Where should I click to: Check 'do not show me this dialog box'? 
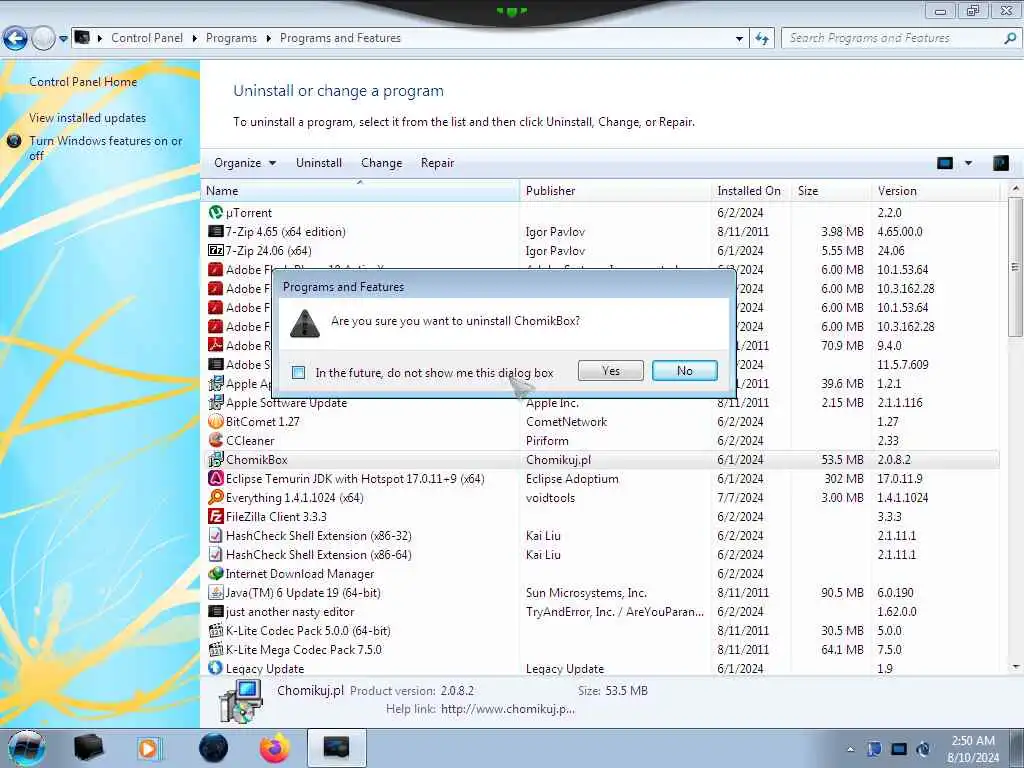click(x=298, y=372)
